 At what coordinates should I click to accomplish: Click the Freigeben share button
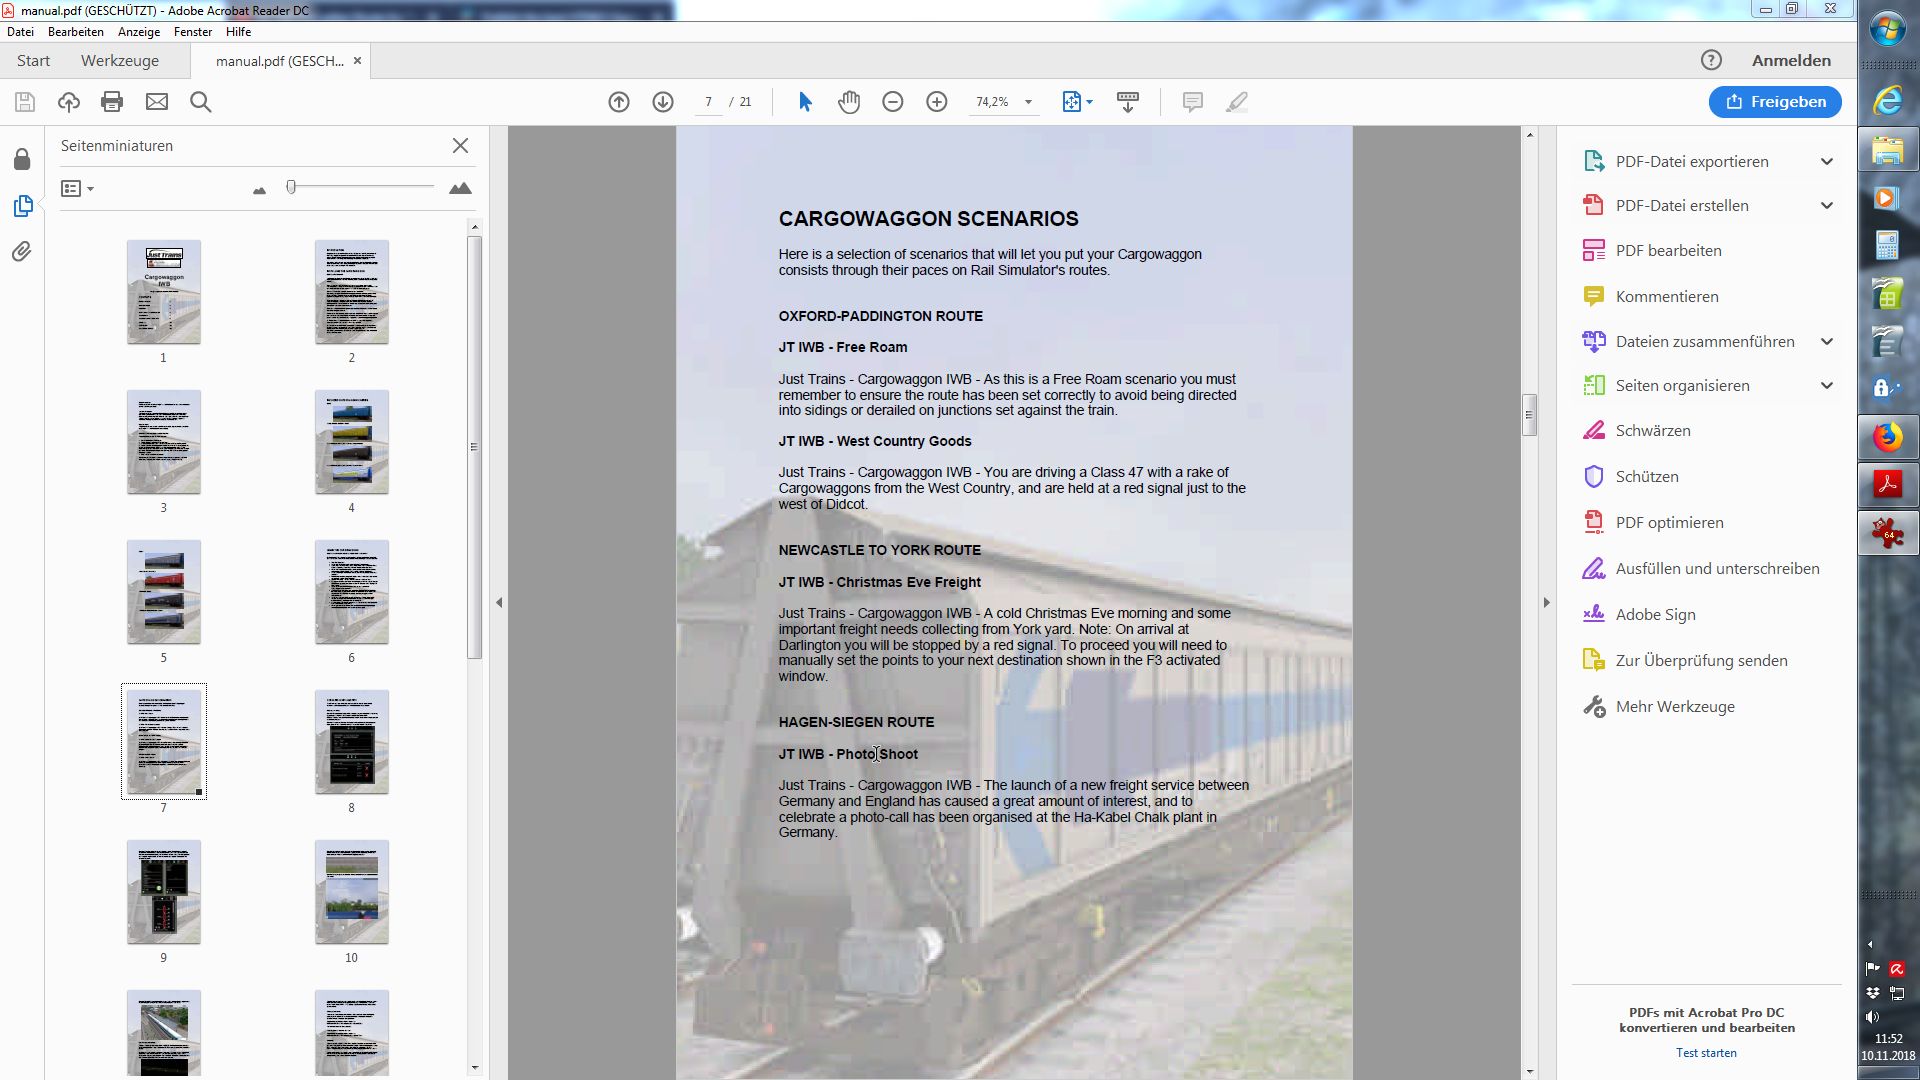point(1775,102)
